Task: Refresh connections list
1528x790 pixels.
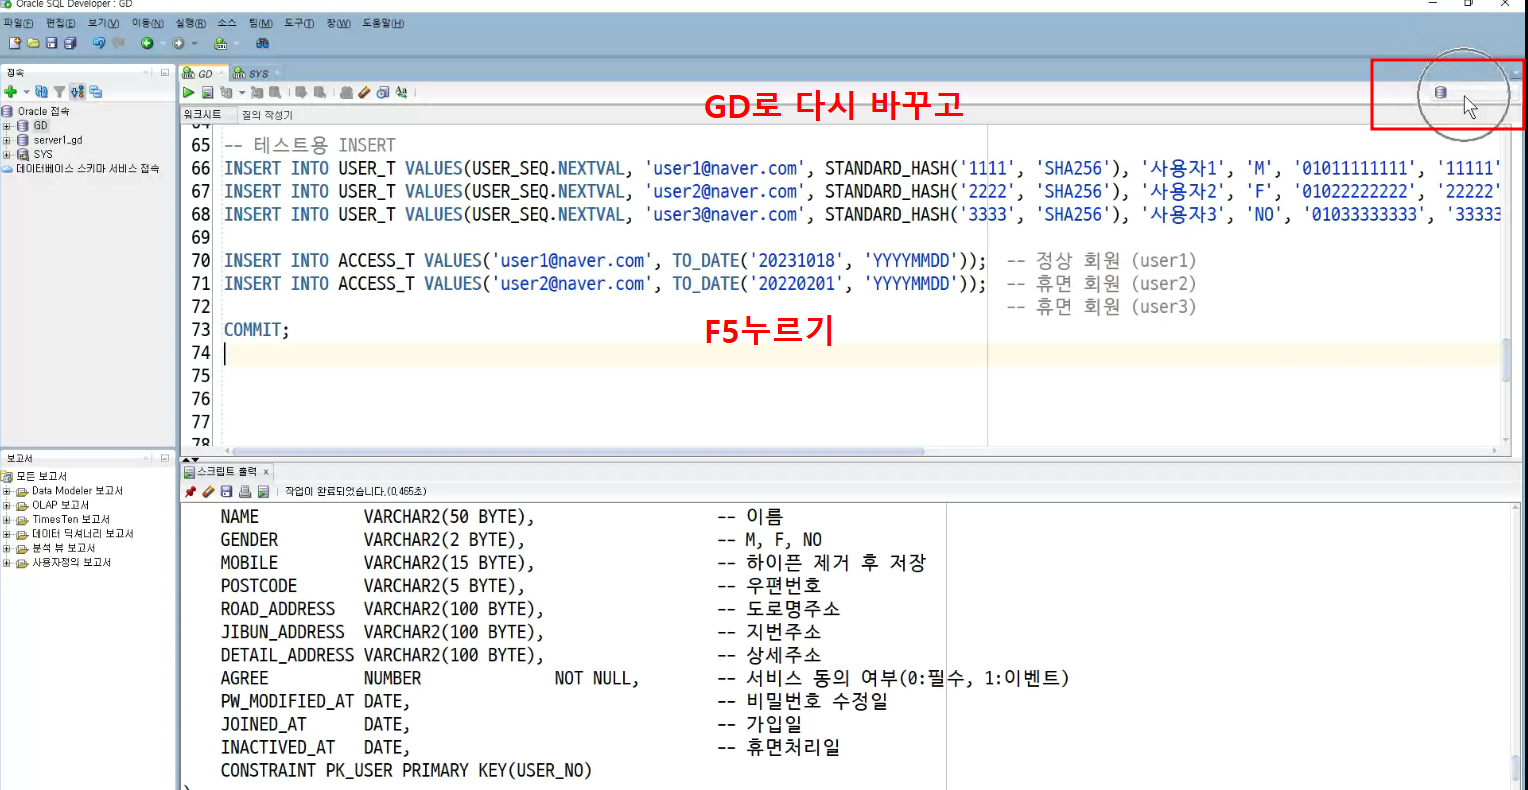Action: click(x=41, y=92)
